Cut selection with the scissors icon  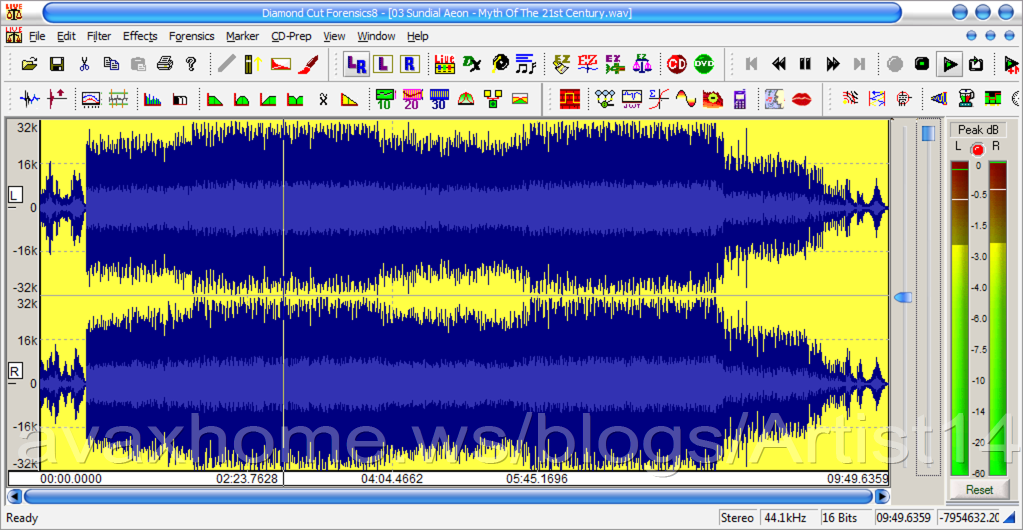click(x=84, y=64)
